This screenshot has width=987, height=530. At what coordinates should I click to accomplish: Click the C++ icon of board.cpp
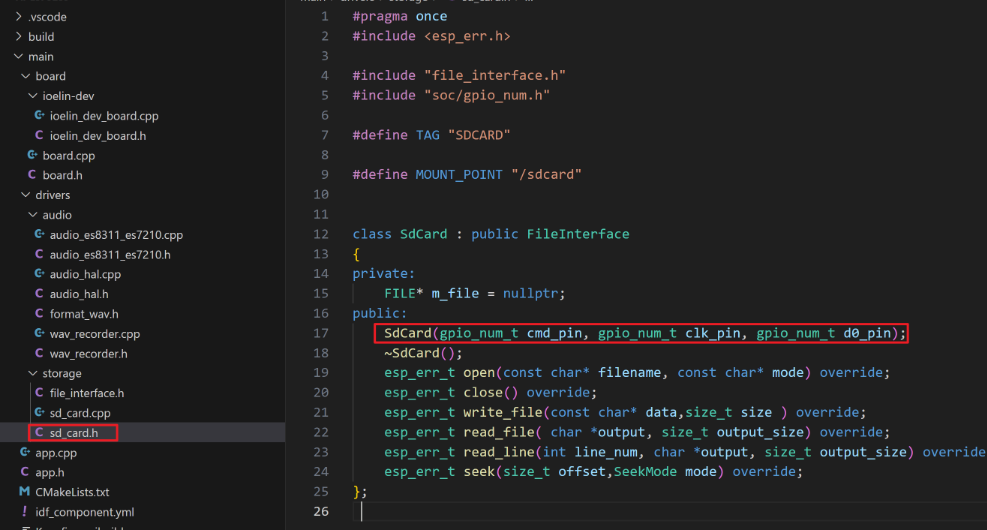[x=32, y=155]
